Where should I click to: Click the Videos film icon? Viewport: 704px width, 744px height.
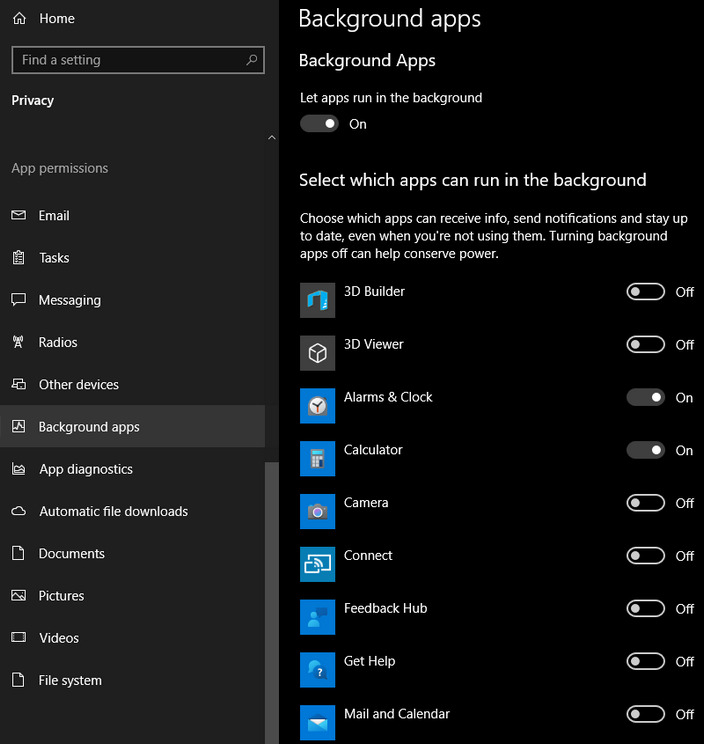pos(19,637)
